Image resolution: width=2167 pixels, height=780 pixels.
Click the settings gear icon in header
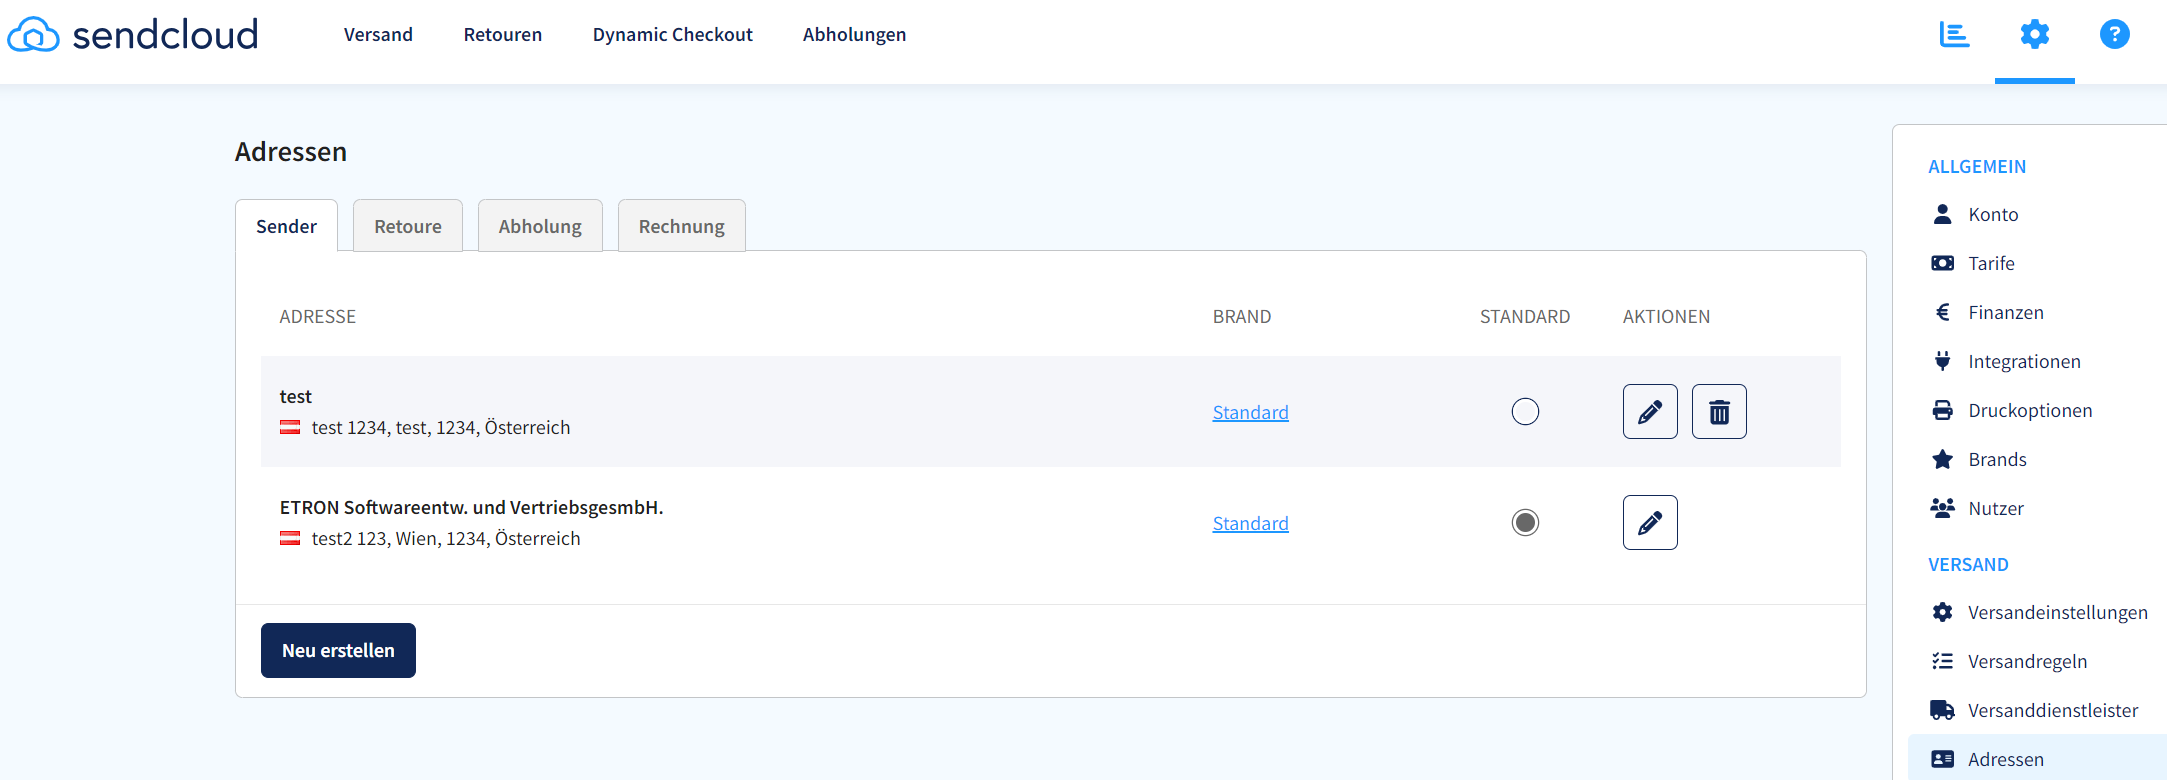click(x=2034, y=35)
